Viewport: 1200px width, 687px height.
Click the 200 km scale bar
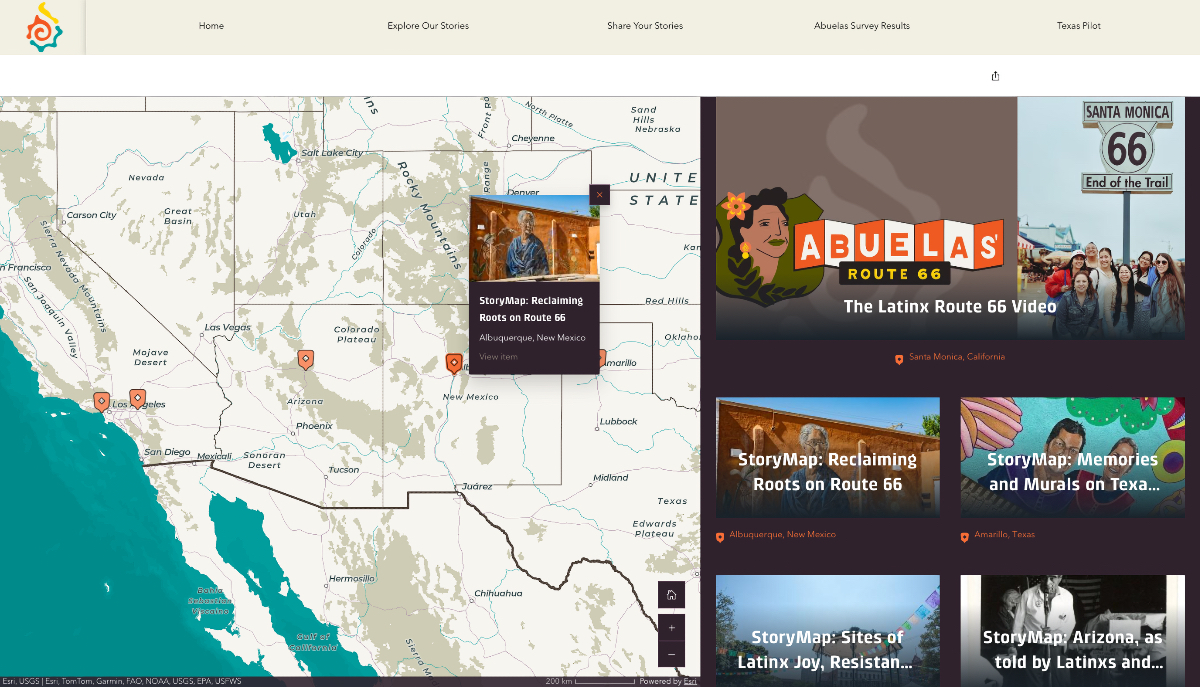click(x=590, y=681)
